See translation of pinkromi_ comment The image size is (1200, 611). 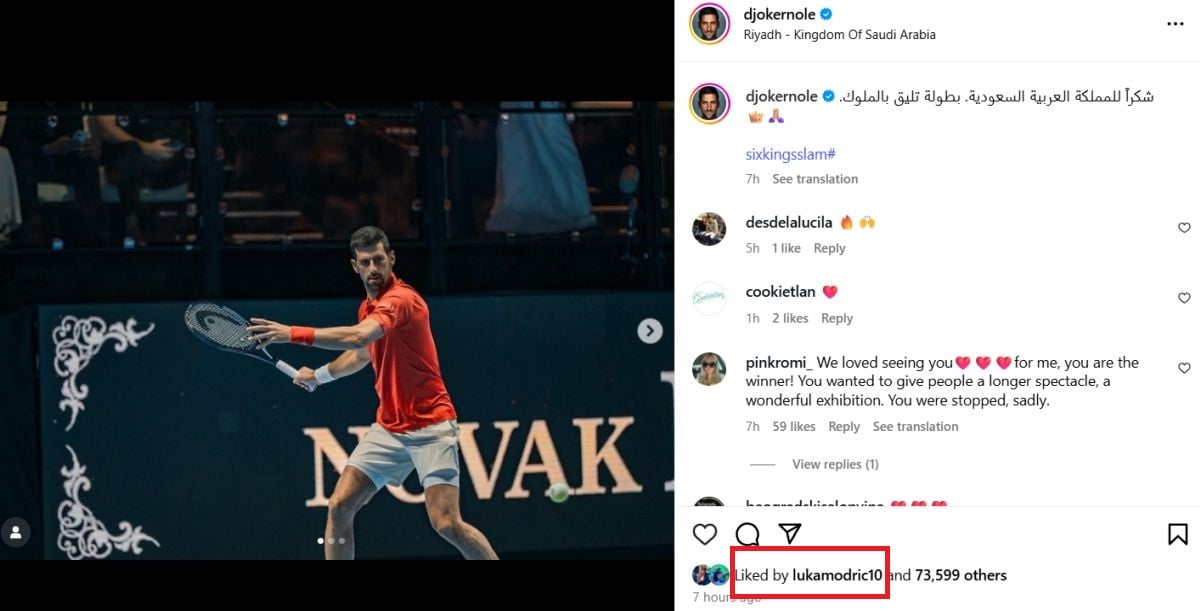(x=915, y=426)
